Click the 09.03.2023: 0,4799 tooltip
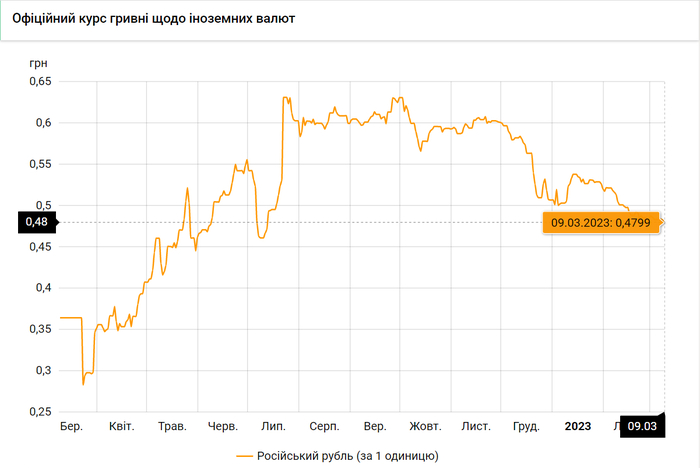The height and width of the screenshot is (468, 700). [600, 222]
